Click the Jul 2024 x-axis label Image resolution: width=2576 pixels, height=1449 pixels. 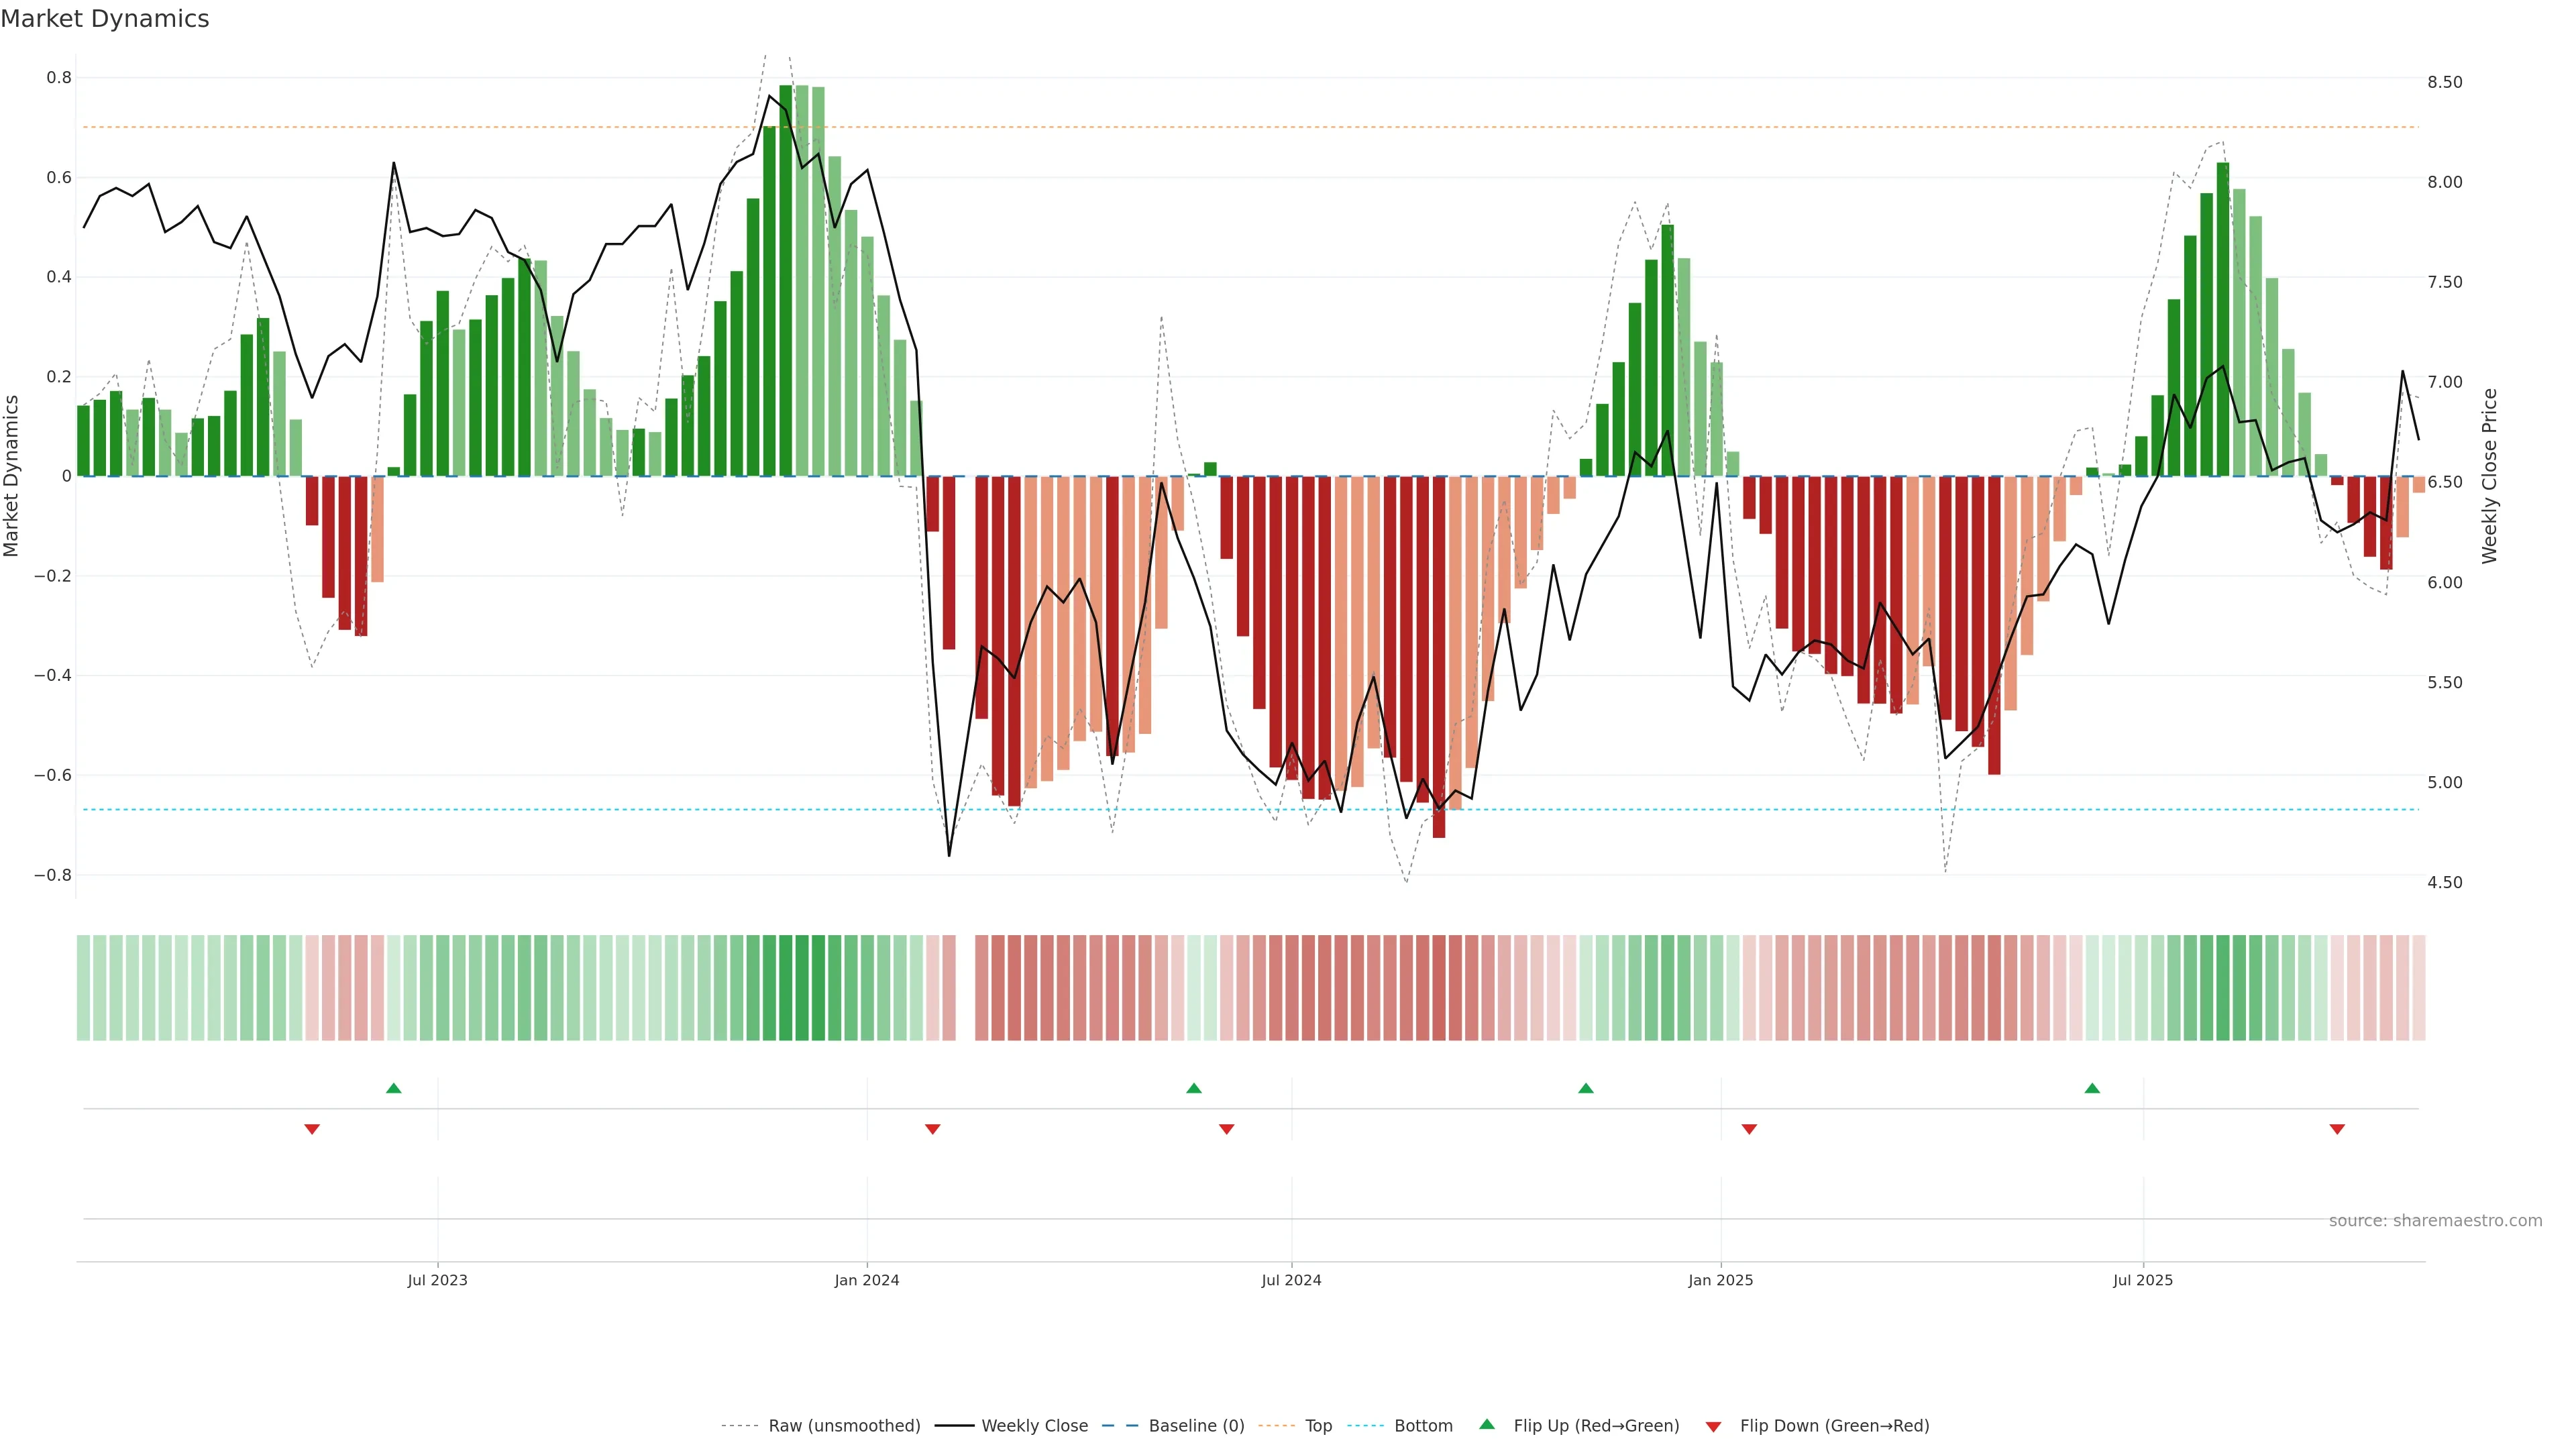(x=1291, y=1280)
